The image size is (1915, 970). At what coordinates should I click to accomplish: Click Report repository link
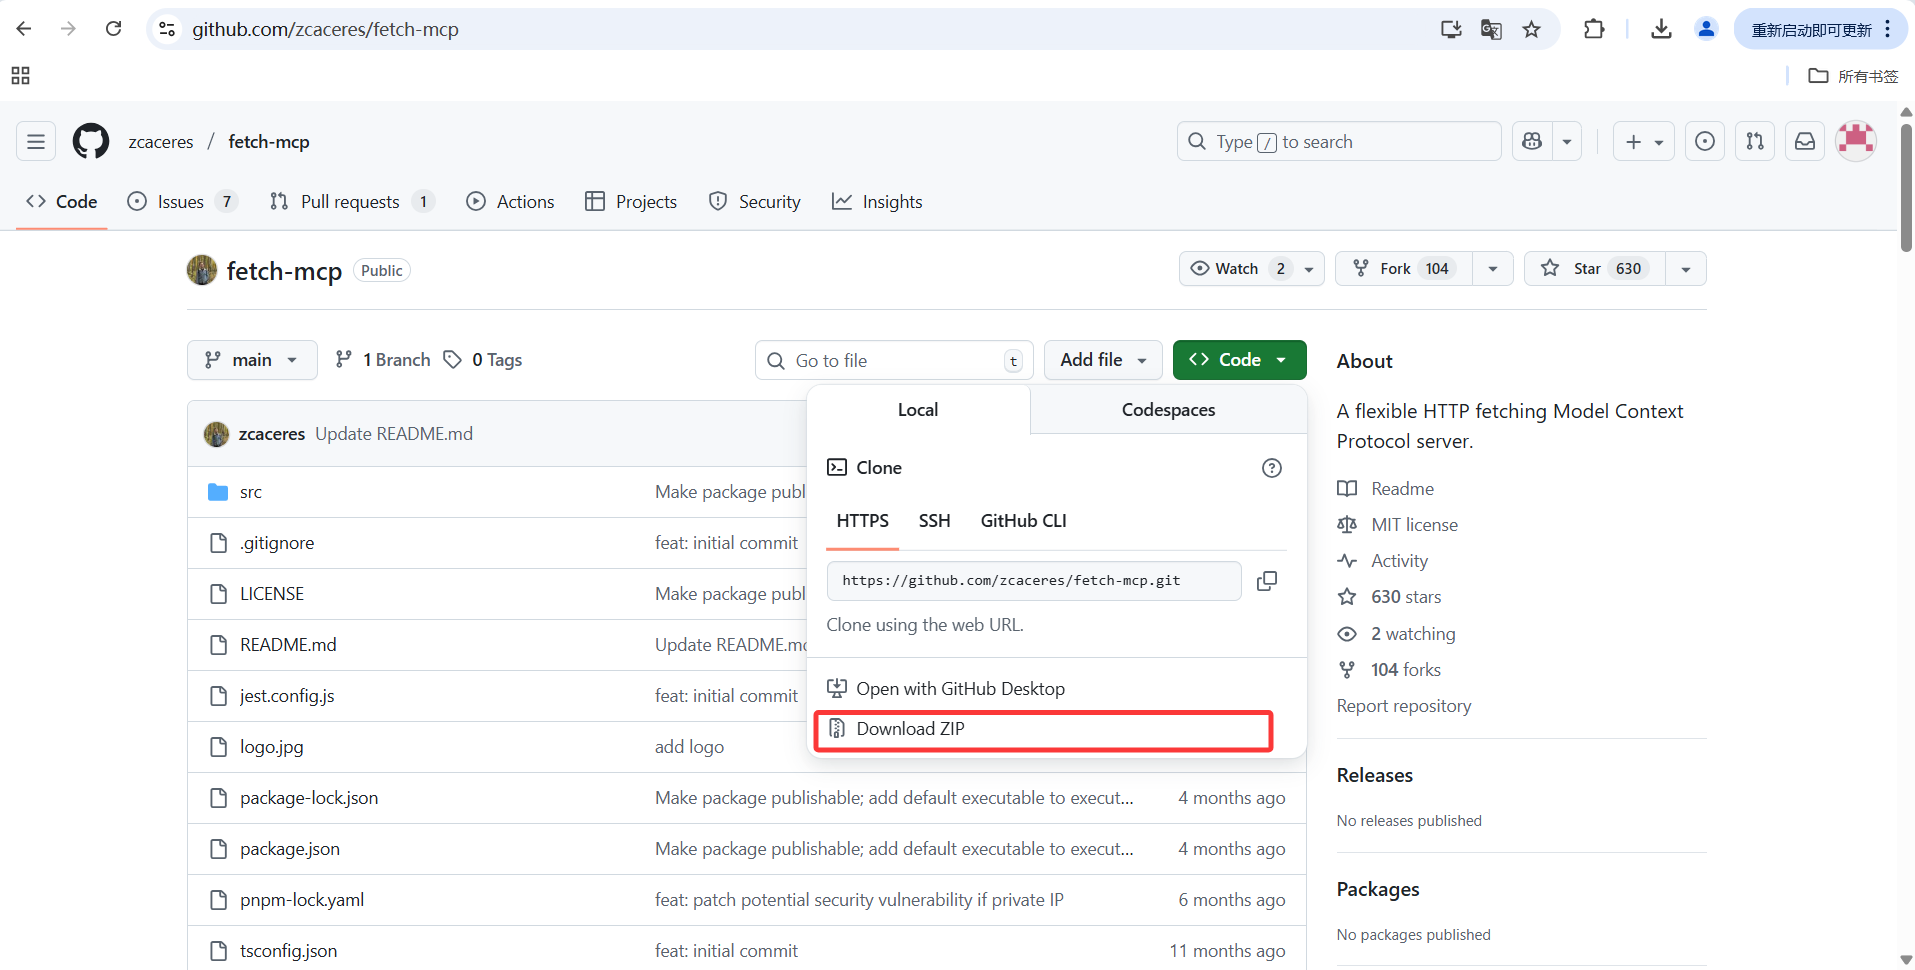click(1404, 706)
